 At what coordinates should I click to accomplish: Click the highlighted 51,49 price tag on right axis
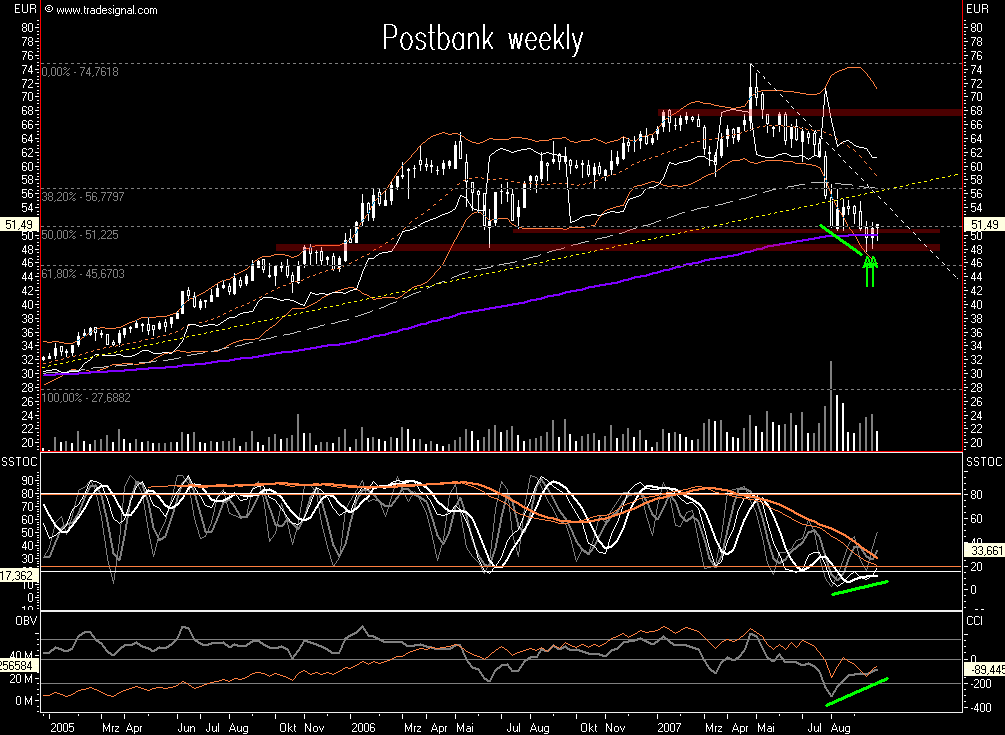point(986,226)
